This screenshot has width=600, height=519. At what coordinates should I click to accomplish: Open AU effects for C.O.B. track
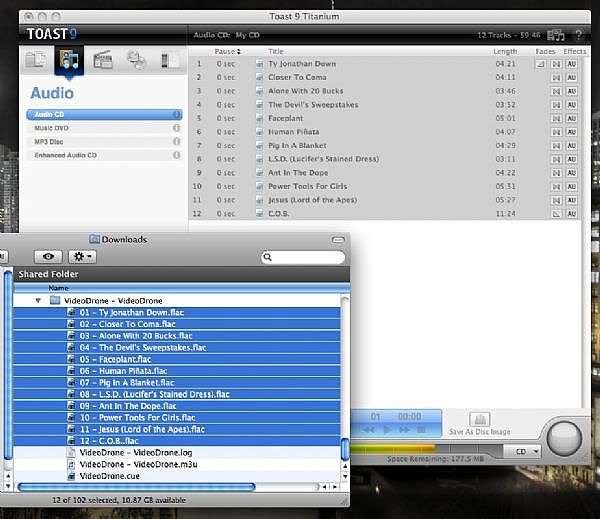[x=572, y=214]
